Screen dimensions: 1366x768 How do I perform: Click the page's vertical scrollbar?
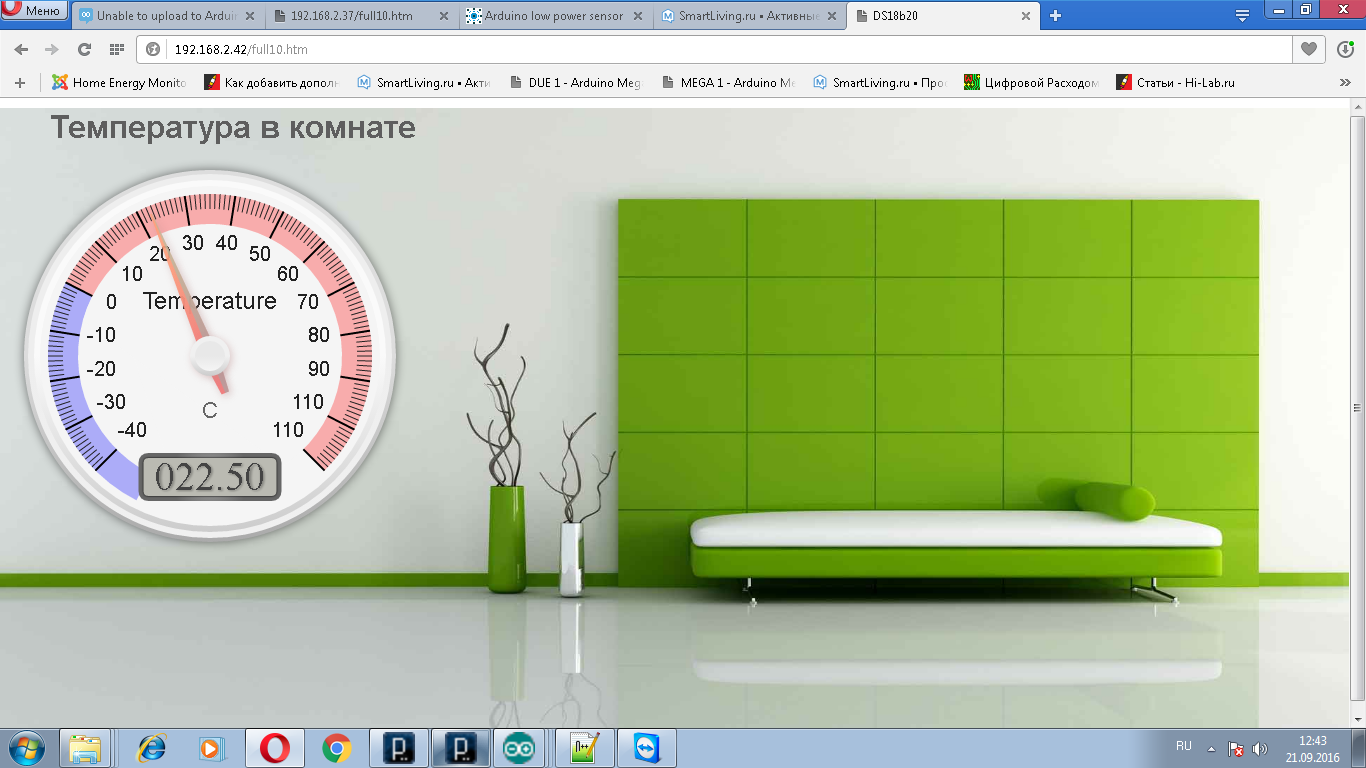click(x=1357, y=408)
